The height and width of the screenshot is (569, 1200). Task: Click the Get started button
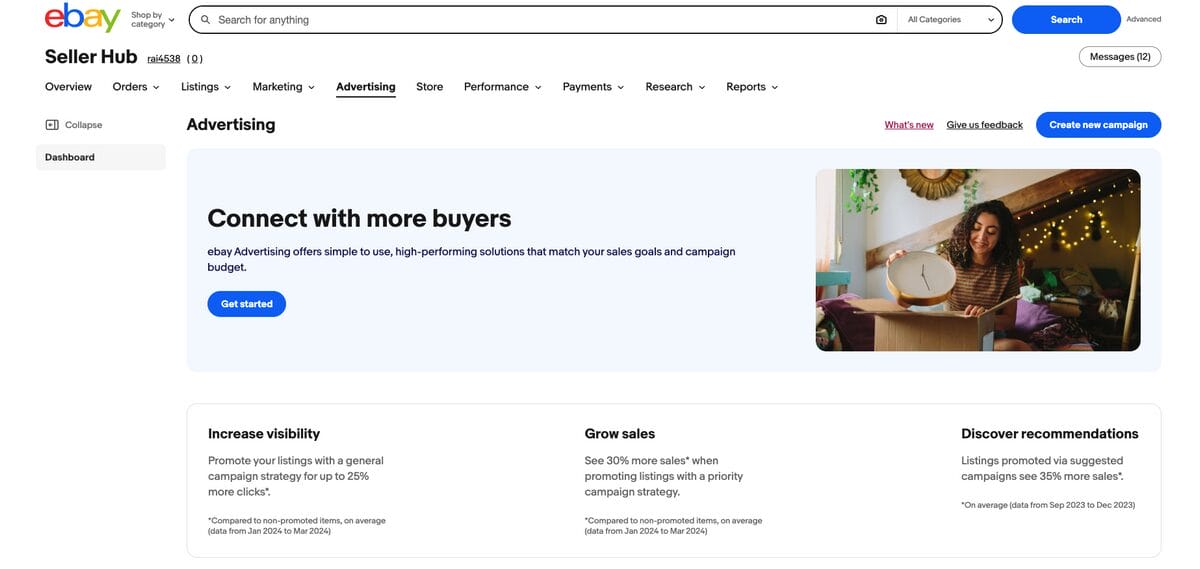point(247,304)
